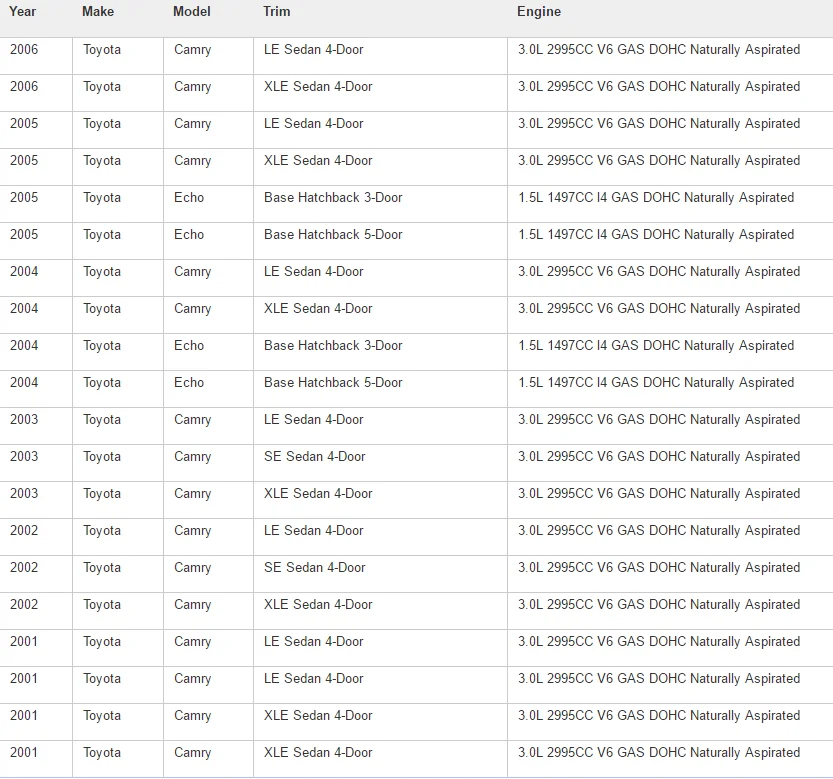Click Toyota make cell in 2005 Echo 3-Door row

point(118,204)
